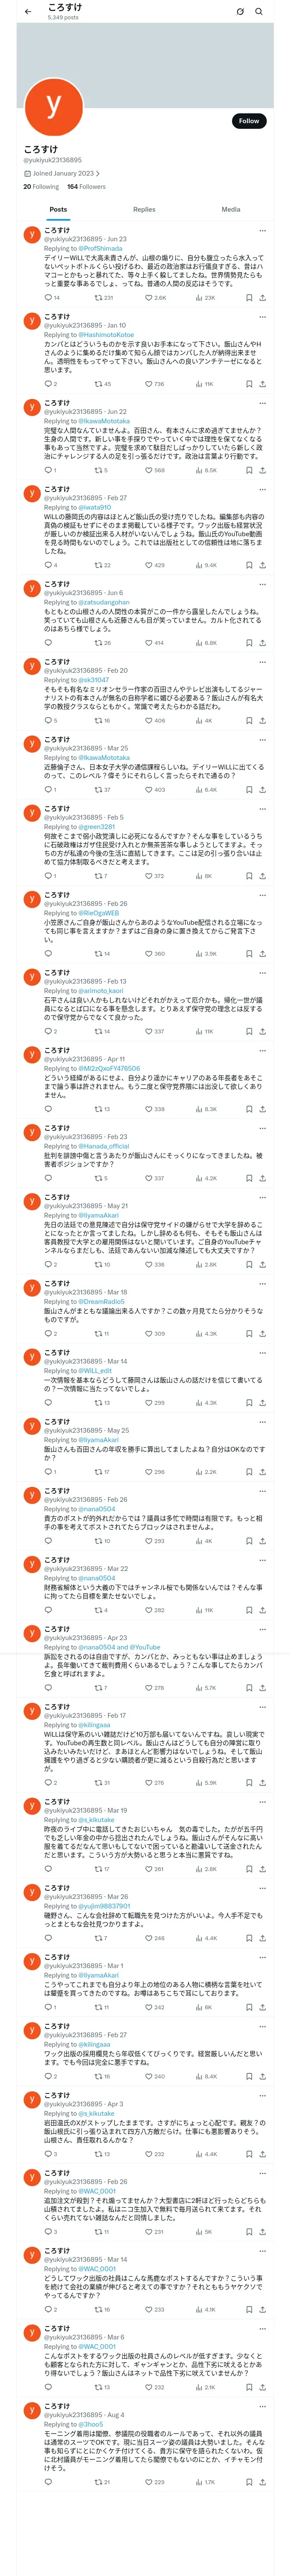Open search with the magnifier icon
The height and width of the screenshot is (2576, 290).
point(259,12)
